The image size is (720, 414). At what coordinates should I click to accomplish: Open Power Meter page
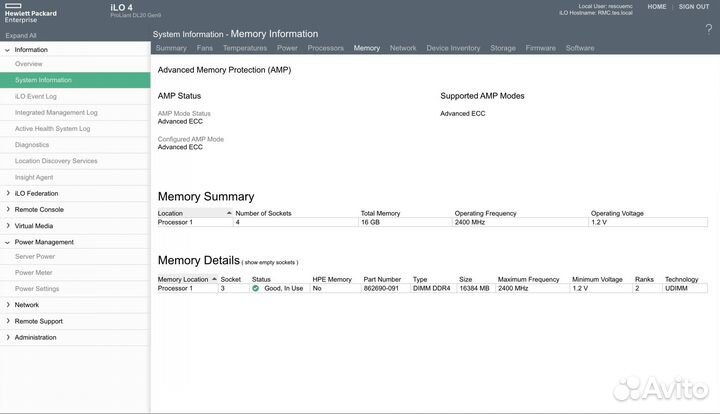click(34, 273)
